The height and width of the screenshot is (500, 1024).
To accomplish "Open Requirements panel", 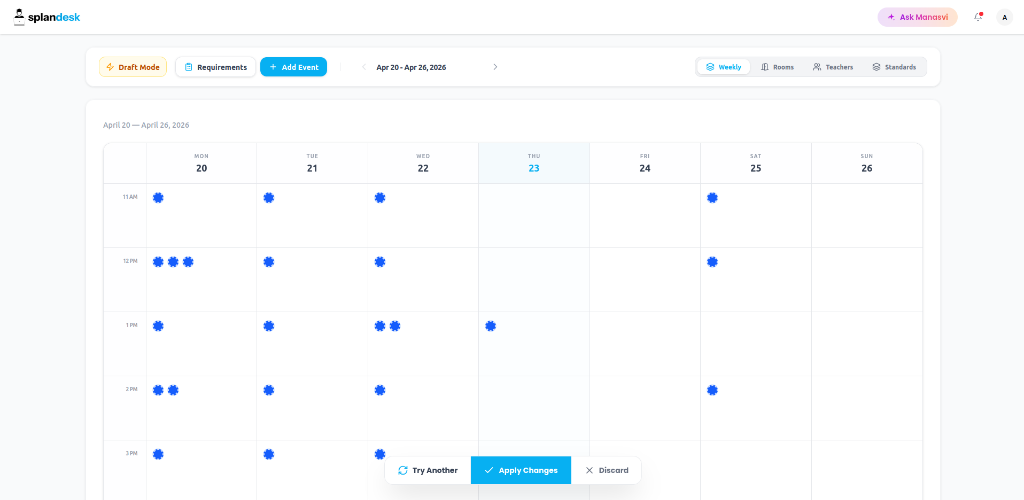I will click(x=216, y=67).
